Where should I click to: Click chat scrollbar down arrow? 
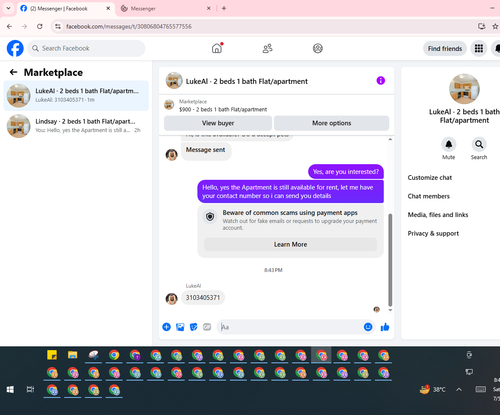390,310
